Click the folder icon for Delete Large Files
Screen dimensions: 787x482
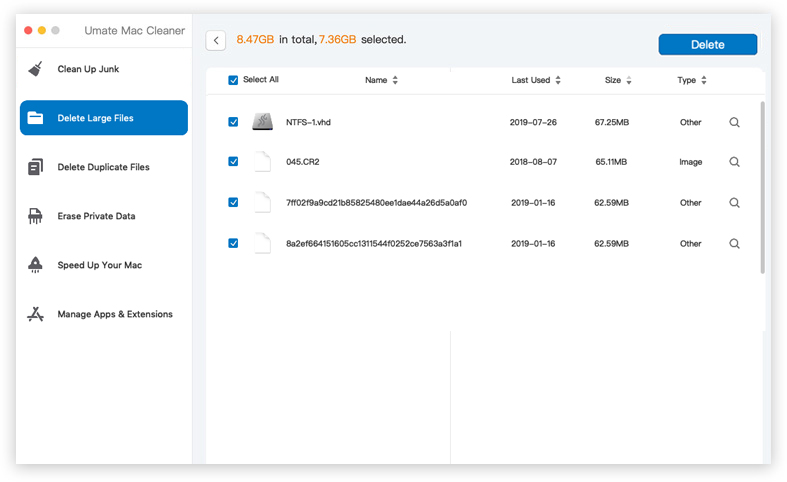[x=35, y=118]
